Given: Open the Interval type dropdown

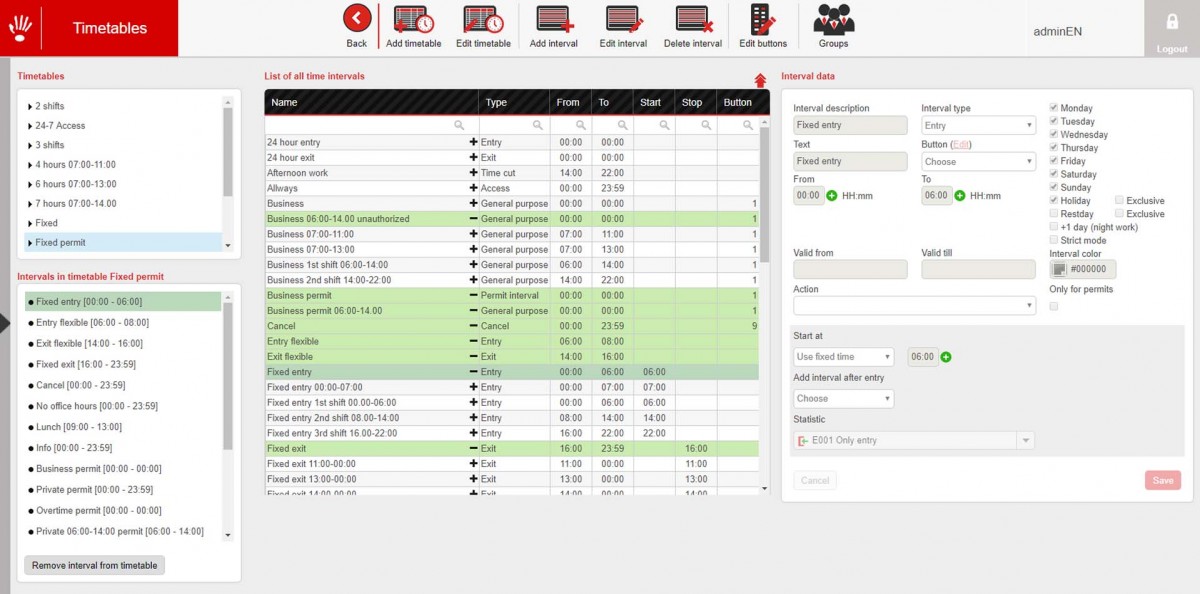Looking at the screenshot, I should 978,125.
